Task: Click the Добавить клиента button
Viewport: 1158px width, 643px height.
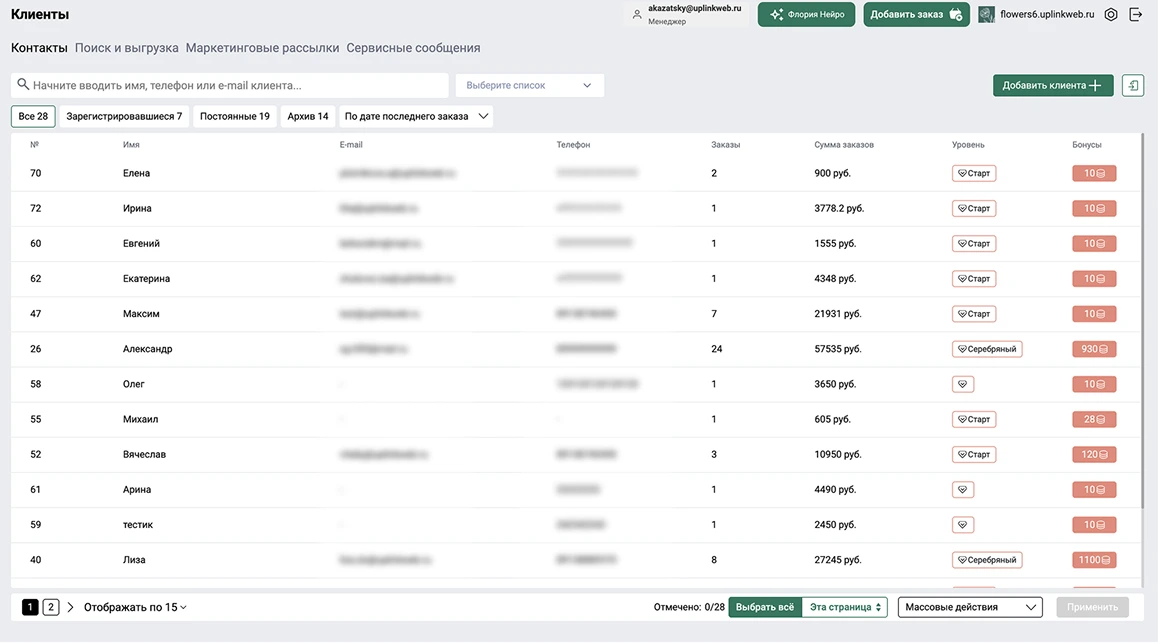Action: click(x=1052, y=86)
